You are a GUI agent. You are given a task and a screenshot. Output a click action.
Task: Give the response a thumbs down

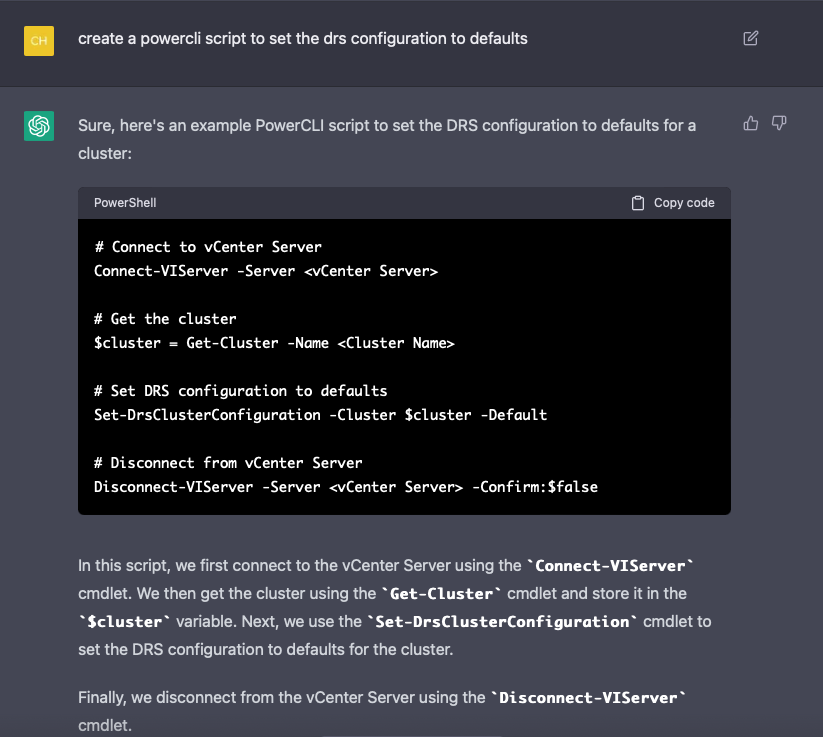click(779, 122)
